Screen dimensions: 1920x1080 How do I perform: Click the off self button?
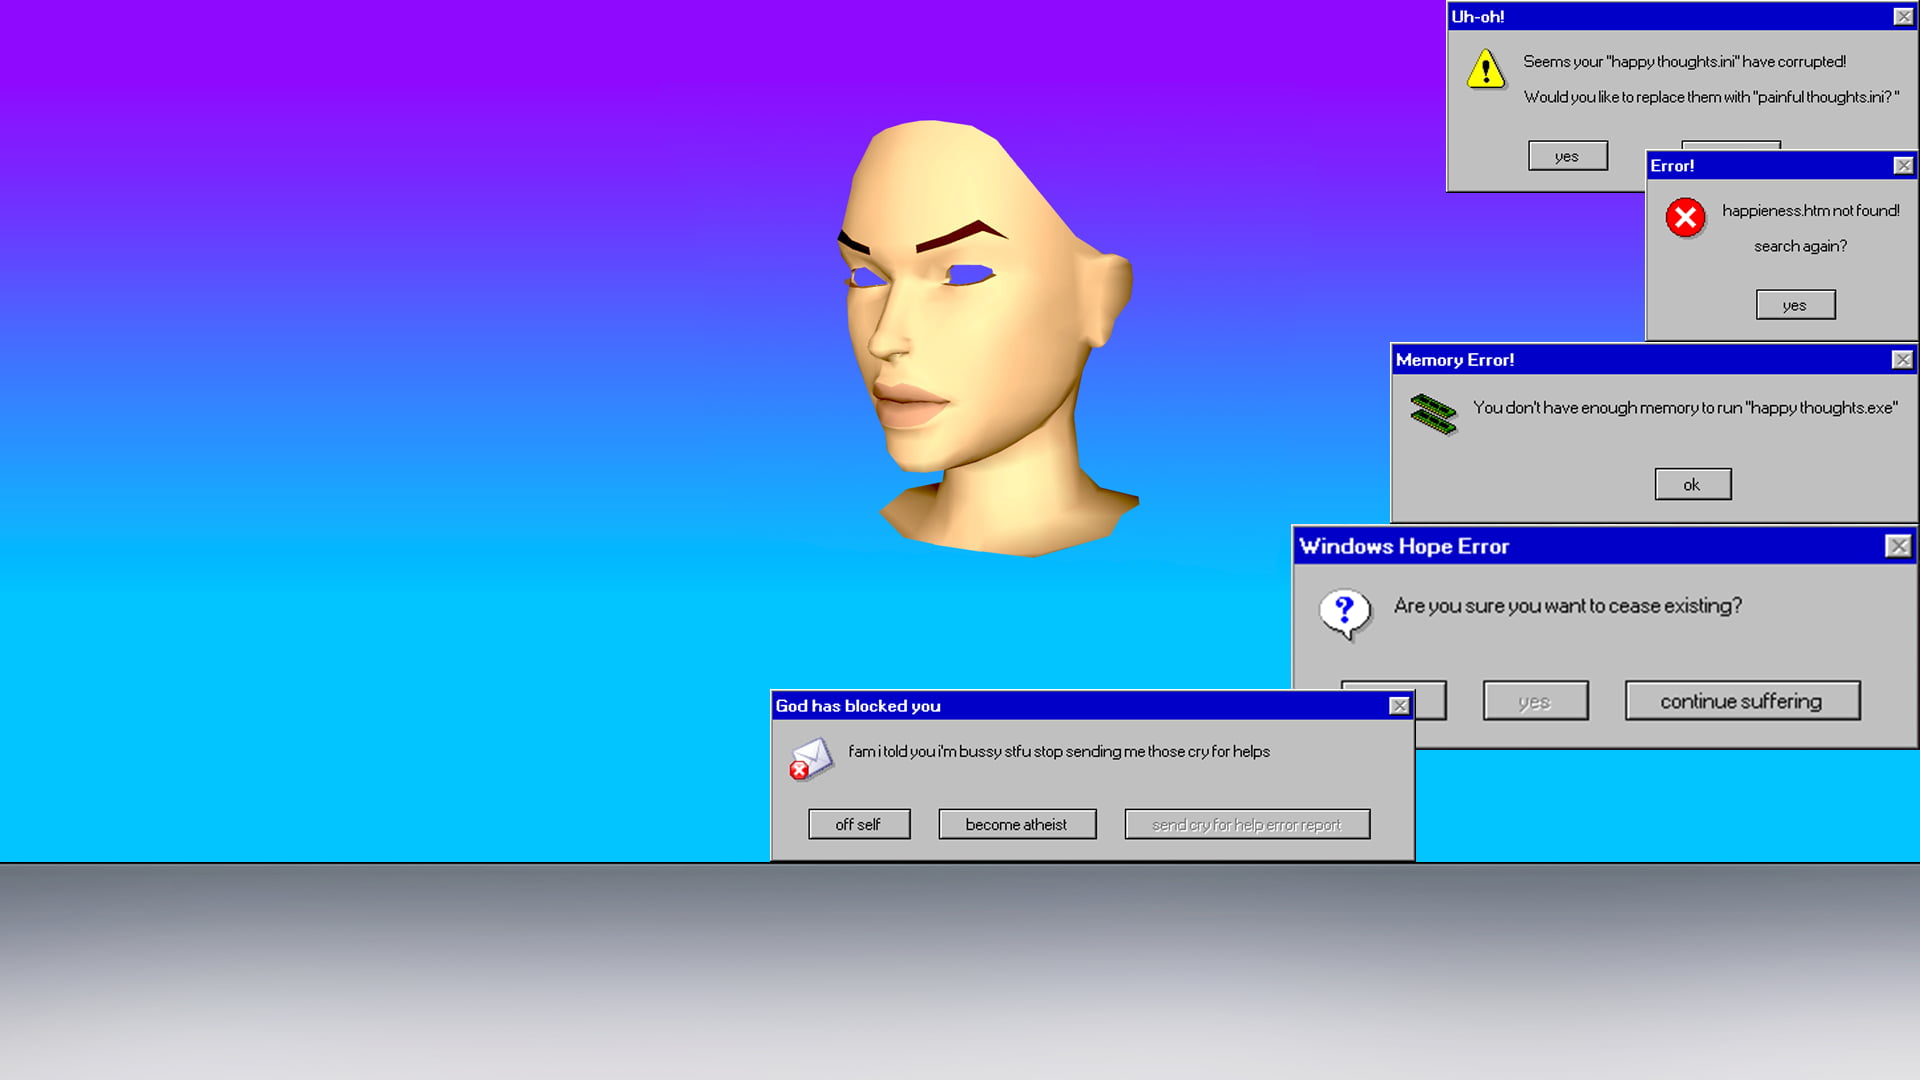pyautogui.click(x=859, y=824)
